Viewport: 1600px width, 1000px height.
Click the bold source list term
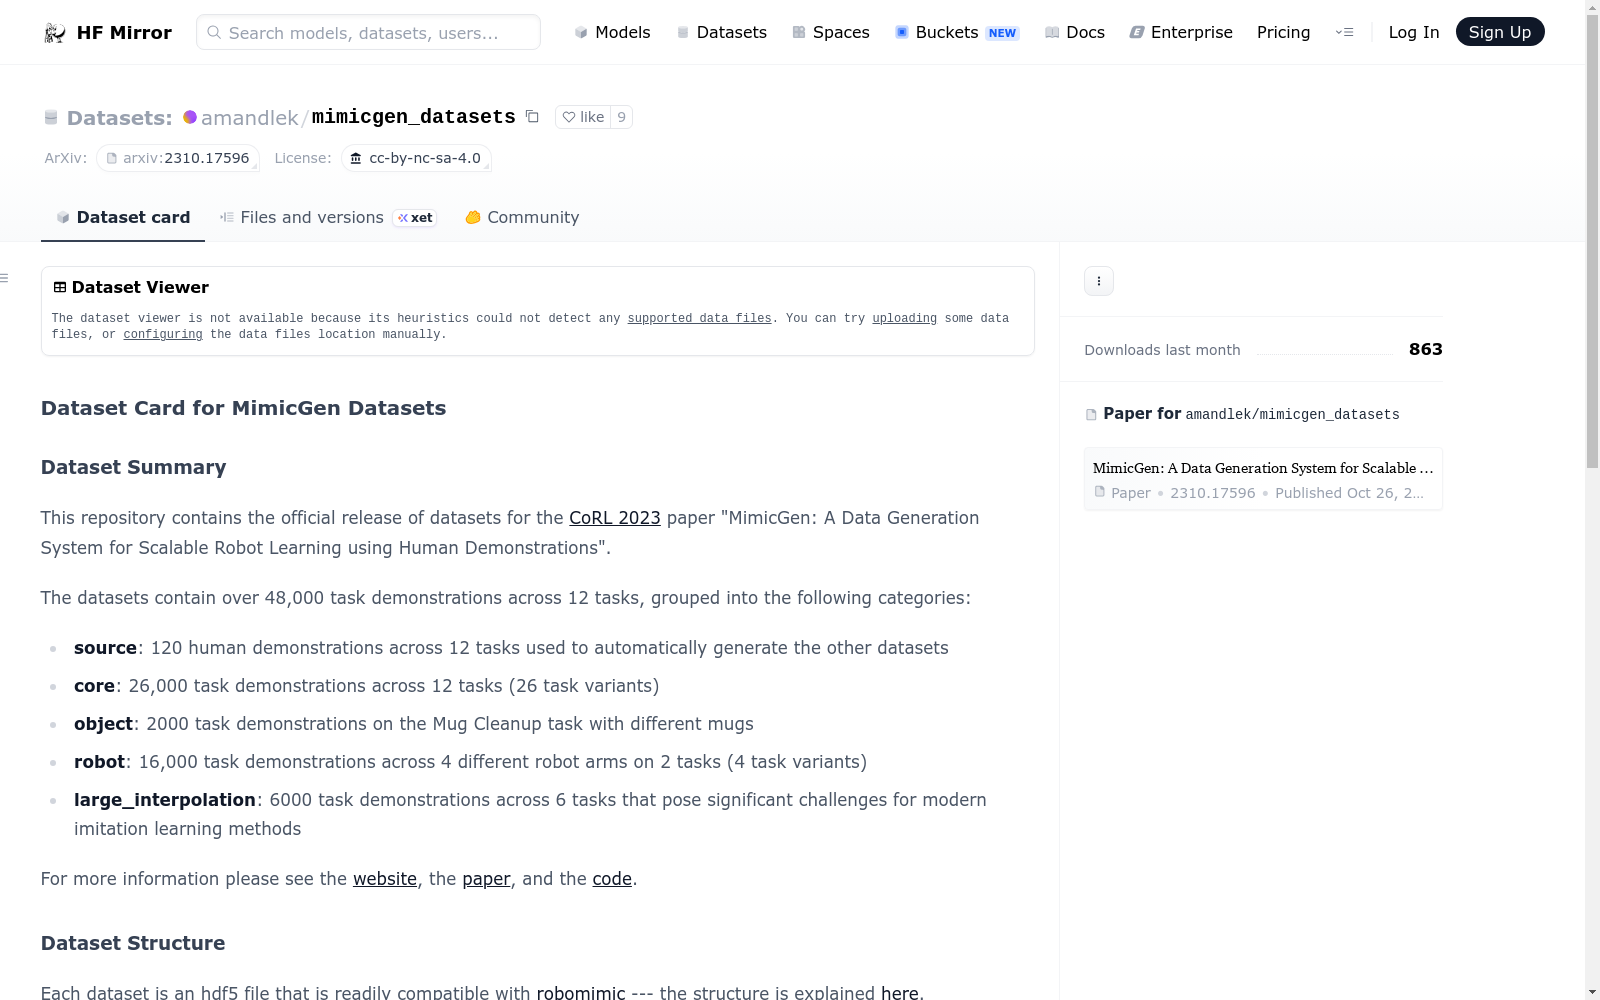105,648
